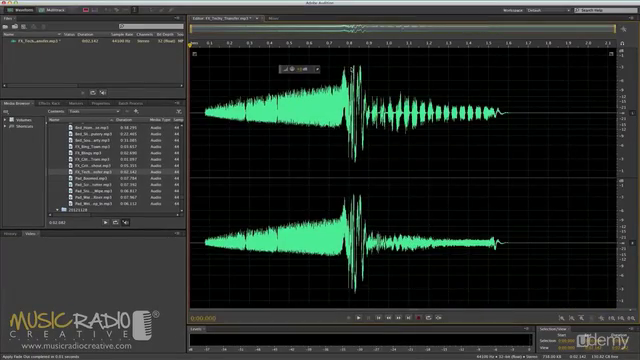Switch to Waveform editor view
The height and width of the screenshot is (360, 640).
point(20,10)
